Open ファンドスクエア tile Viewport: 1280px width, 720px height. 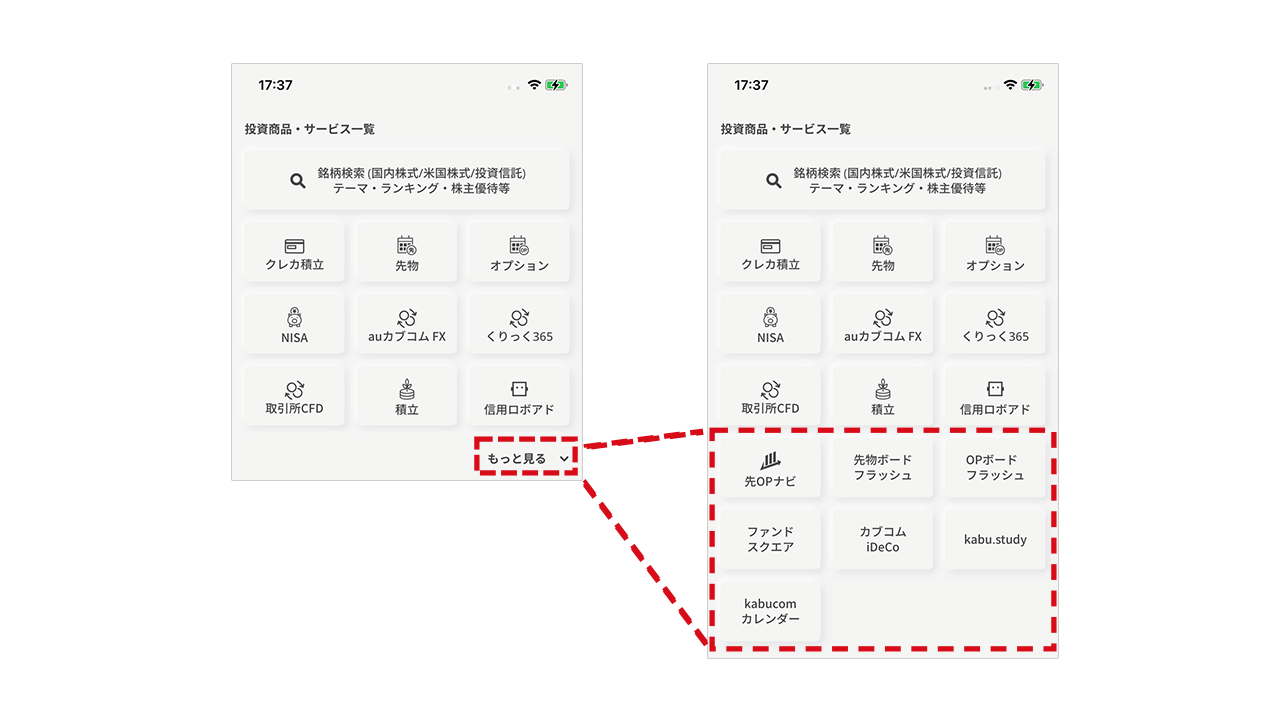(x=771, y=540)
